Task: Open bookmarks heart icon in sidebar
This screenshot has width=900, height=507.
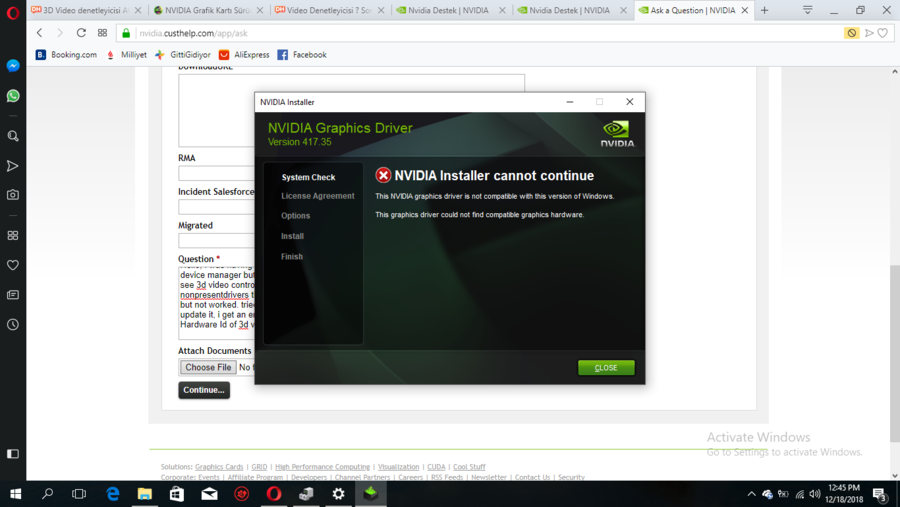Action: point(13,265)
